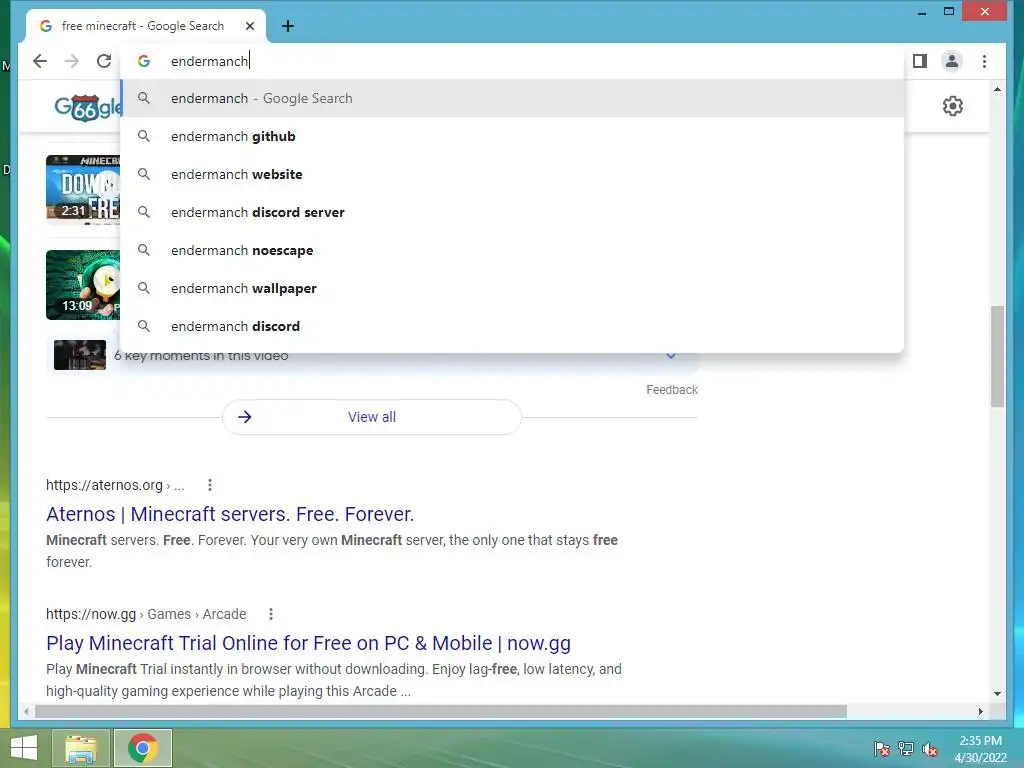1024x768 pixels.
Task: Click the address bar containing 'endermanch'
Action: point(512,61)
